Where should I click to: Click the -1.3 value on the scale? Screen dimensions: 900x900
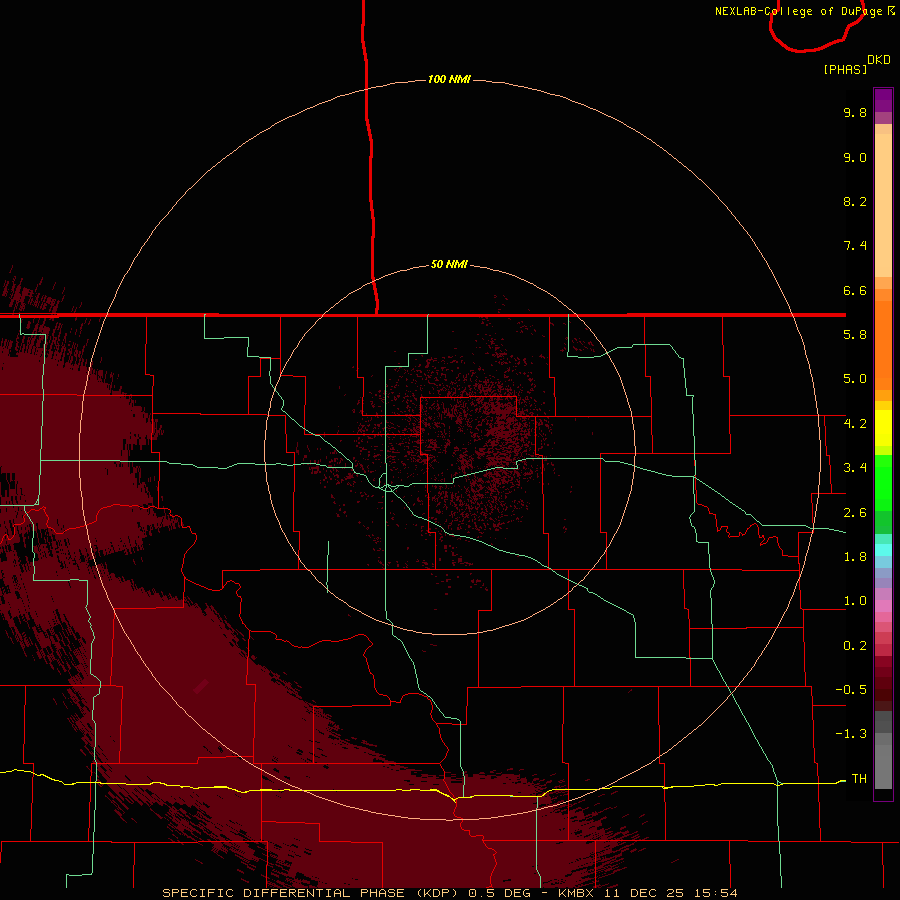pyautogui.click(x=851, y=734)
